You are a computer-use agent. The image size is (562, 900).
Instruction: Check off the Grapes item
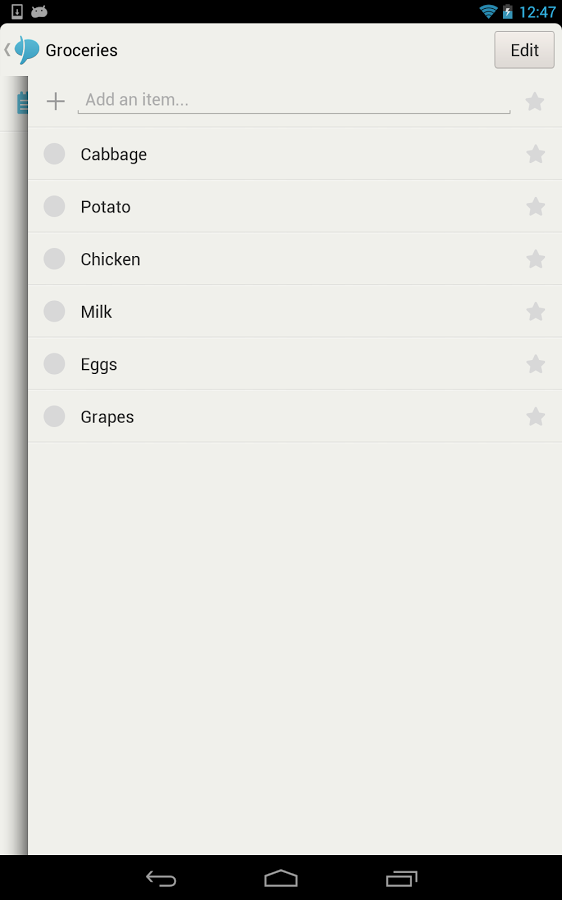[x=55, y=416]
